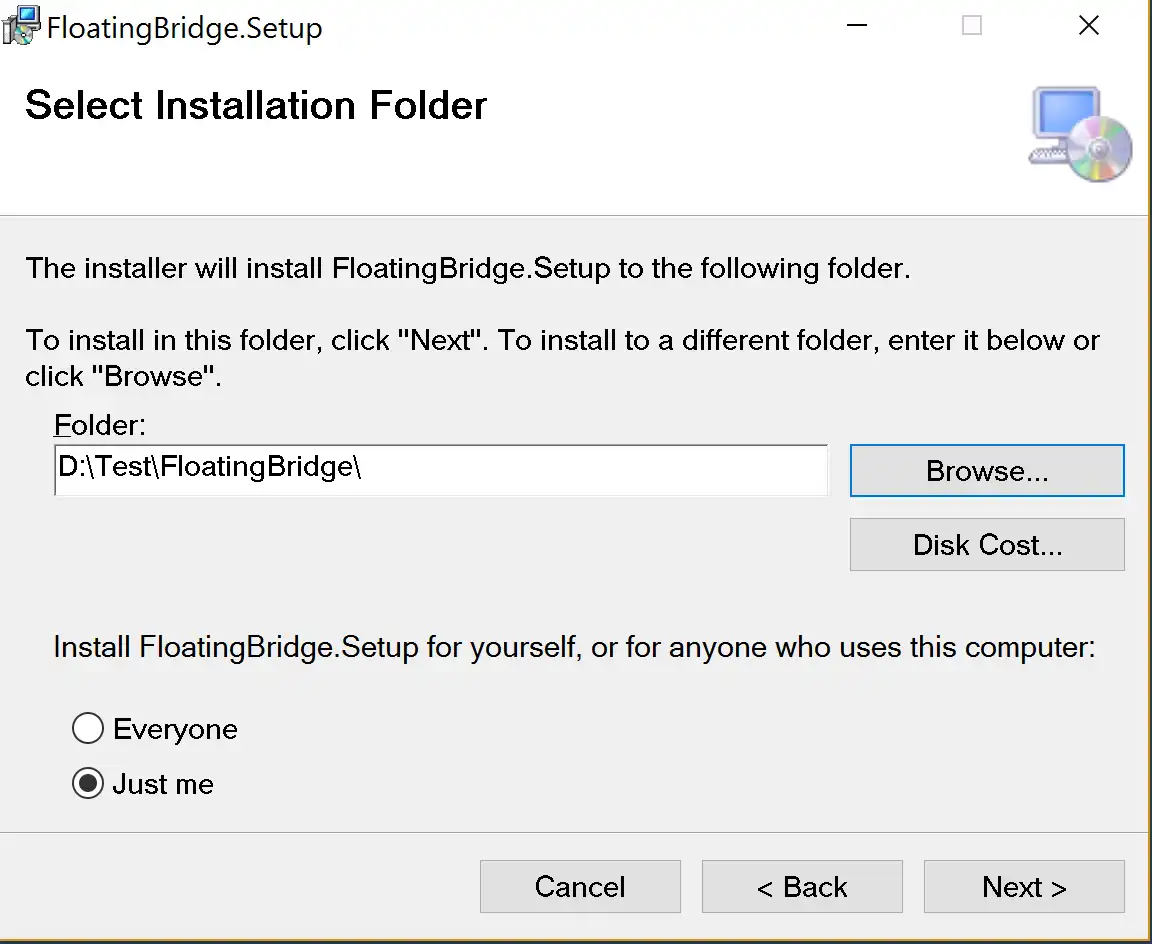Click the FloatingBridge.Setup installer icon in title bar
Screen dimensions: 1152x944
click(x=21, y=26)
